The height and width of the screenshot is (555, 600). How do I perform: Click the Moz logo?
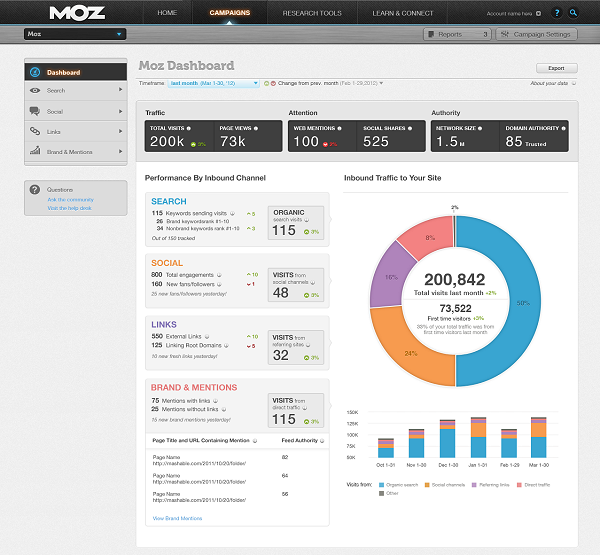coord(77,13)
